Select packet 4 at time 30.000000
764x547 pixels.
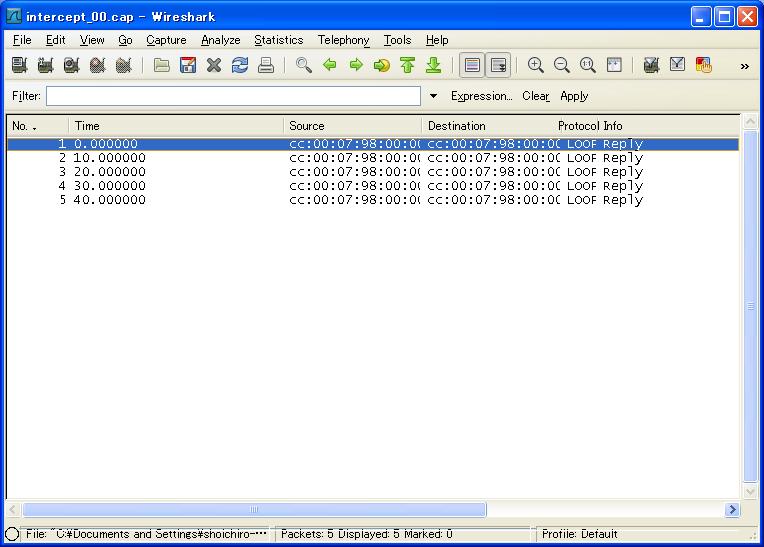tap(373, 186)
